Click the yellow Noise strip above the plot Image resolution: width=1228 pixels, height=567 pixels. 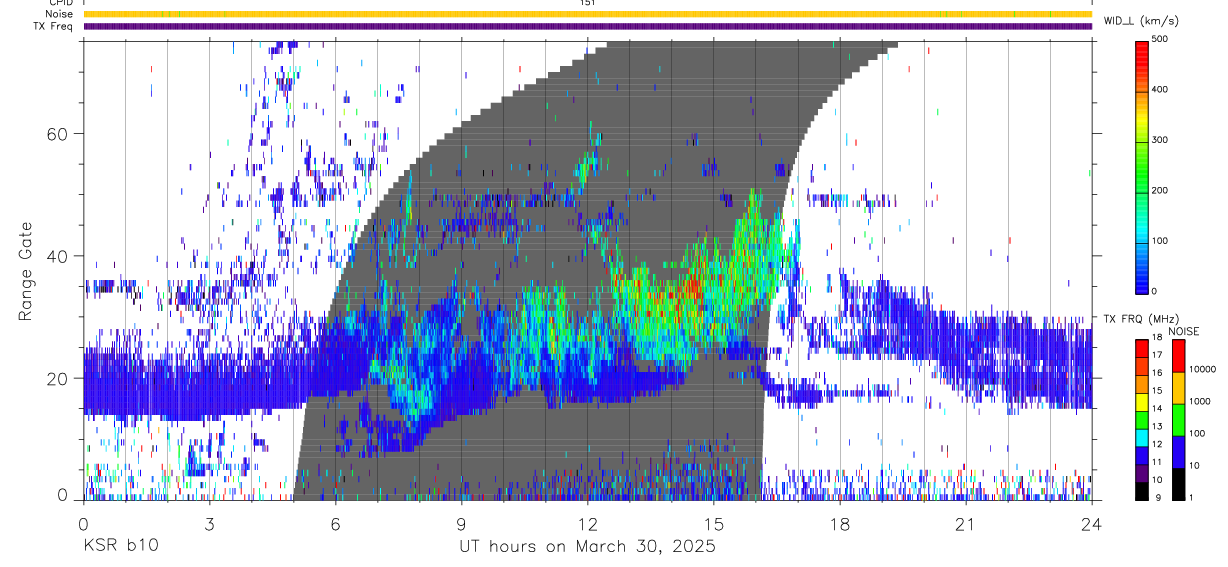(x=587, y=14)
